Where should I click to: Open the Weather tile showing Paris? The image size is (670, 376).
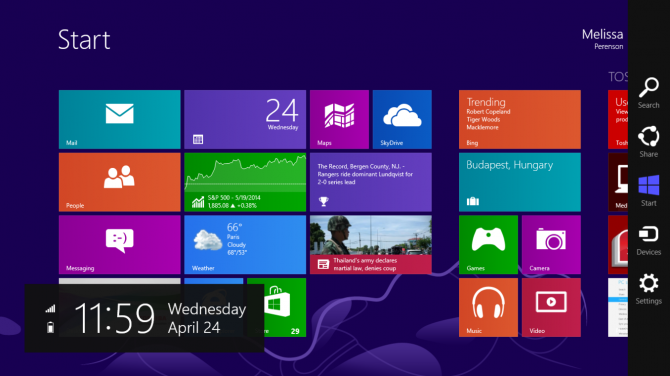(x=245, y=245)
